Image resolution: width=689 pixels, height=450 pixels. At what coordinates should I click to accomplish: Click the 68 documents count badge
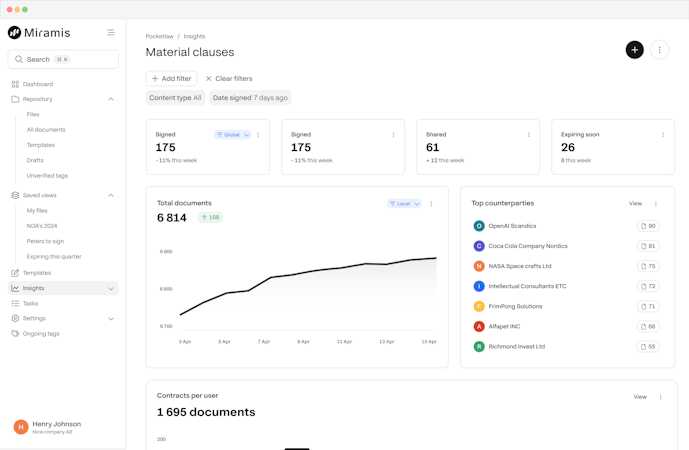tap(648, 327)
